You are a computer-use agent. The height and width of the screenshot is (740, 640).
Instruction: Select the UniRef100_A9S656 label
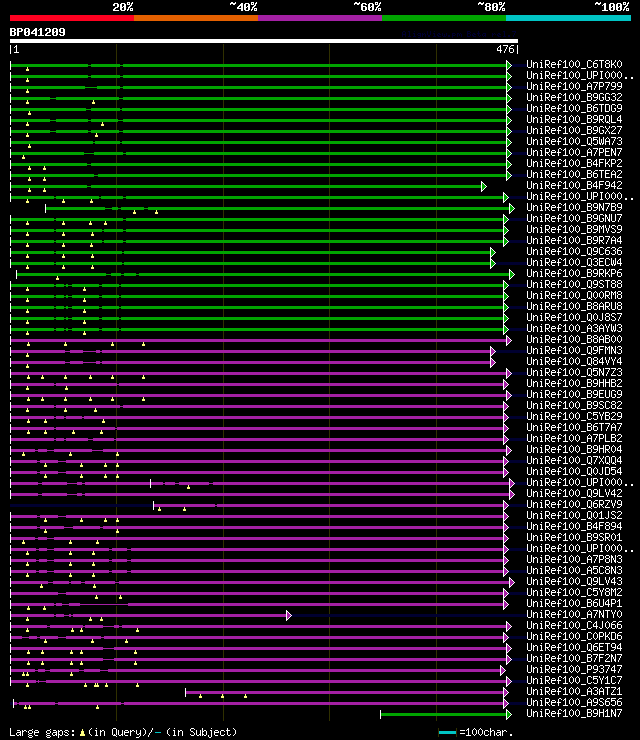[x=574, y=702]
